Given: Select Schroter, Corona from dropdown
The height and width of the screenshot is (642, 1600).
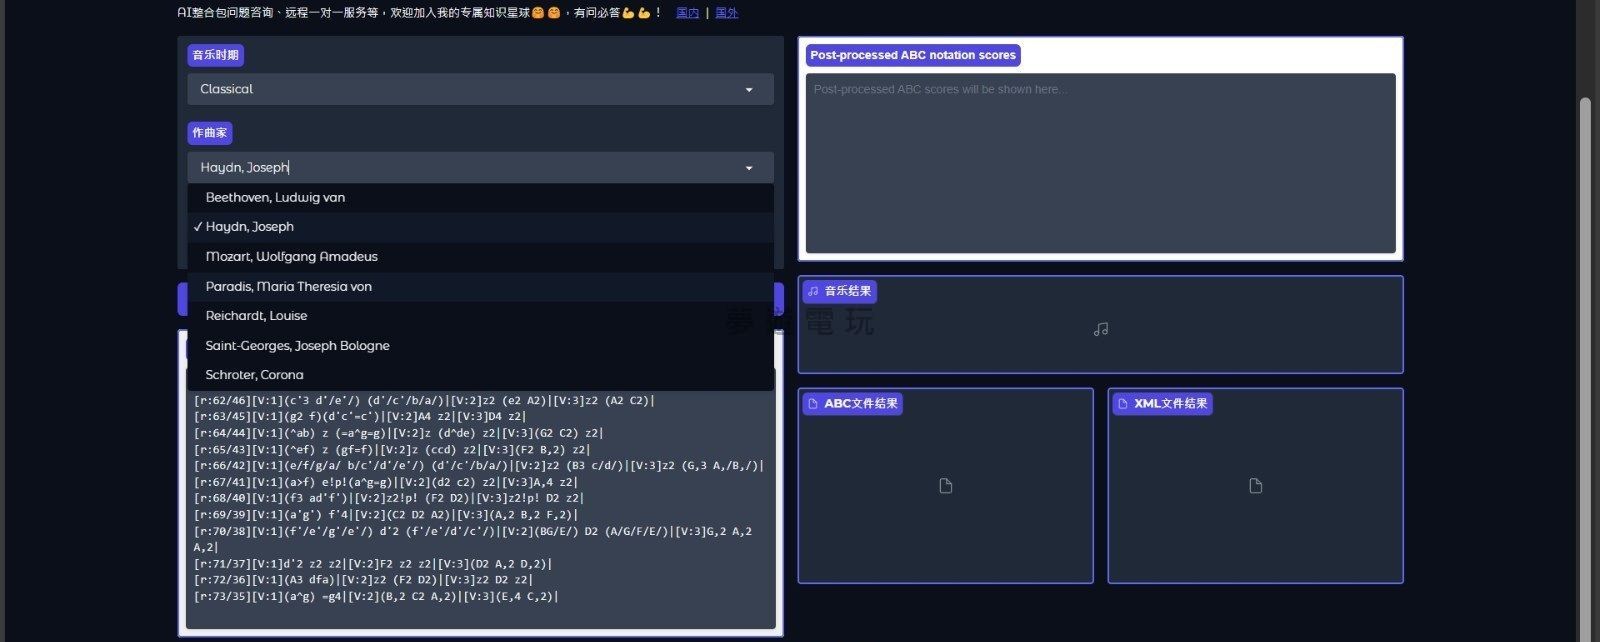Looking at the screenshot, I should pos(254,375).
